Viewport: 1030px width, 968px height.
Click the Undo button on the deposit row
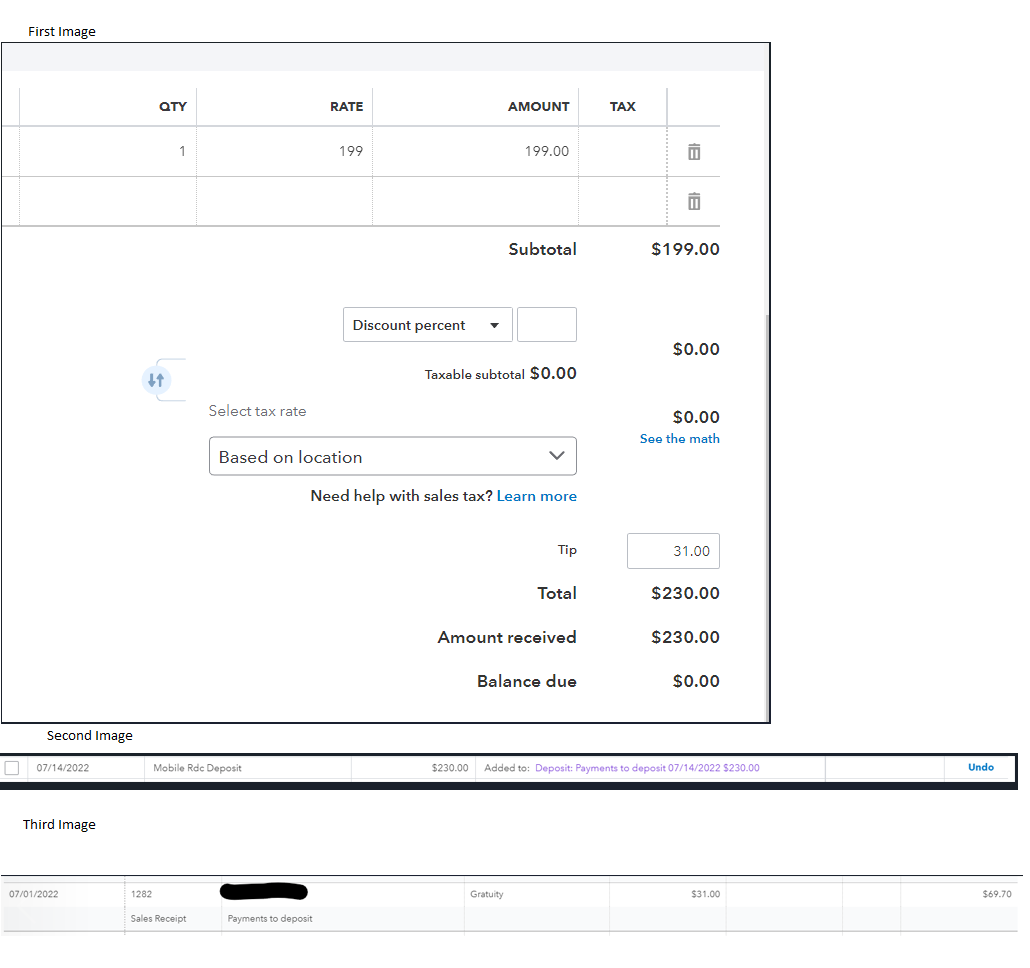pyautogui.click(x=980, y=767)
